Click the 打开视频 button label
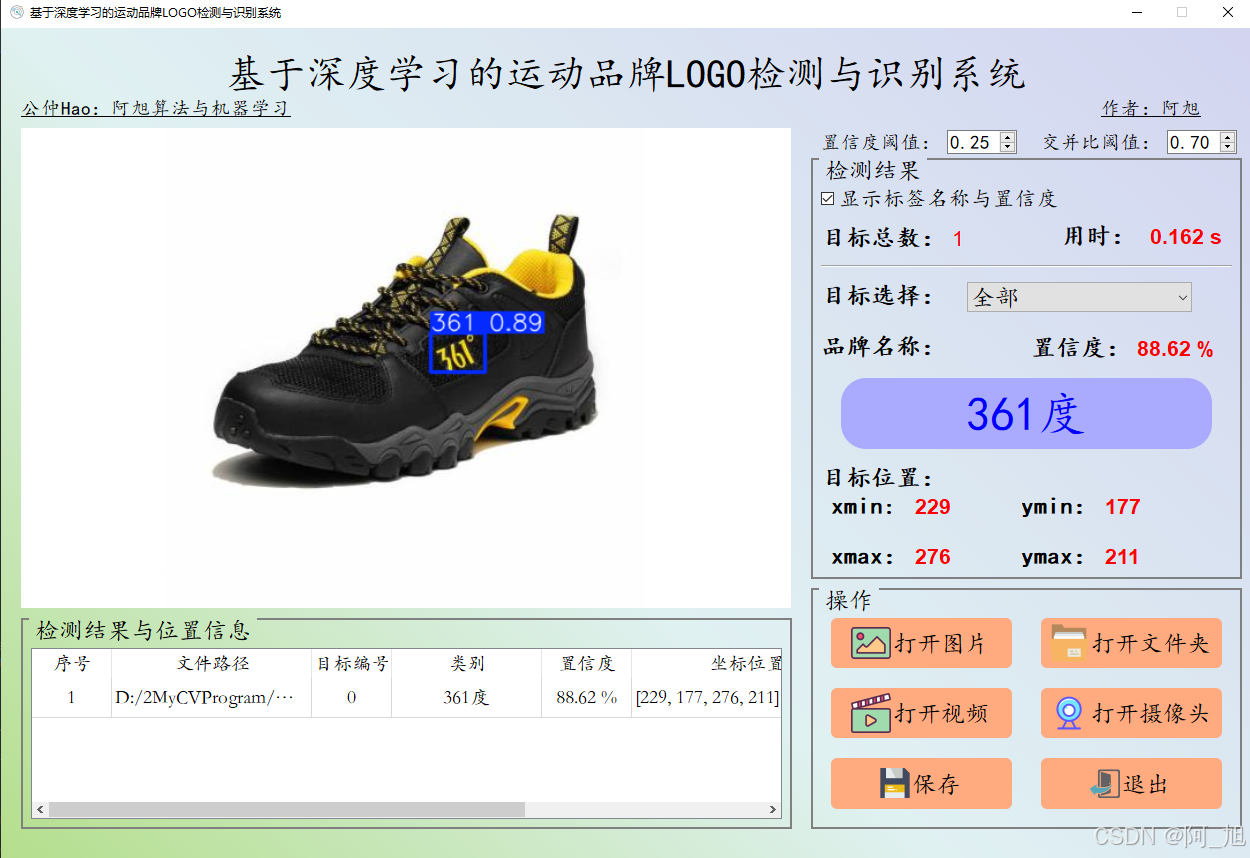 point(940,714)
